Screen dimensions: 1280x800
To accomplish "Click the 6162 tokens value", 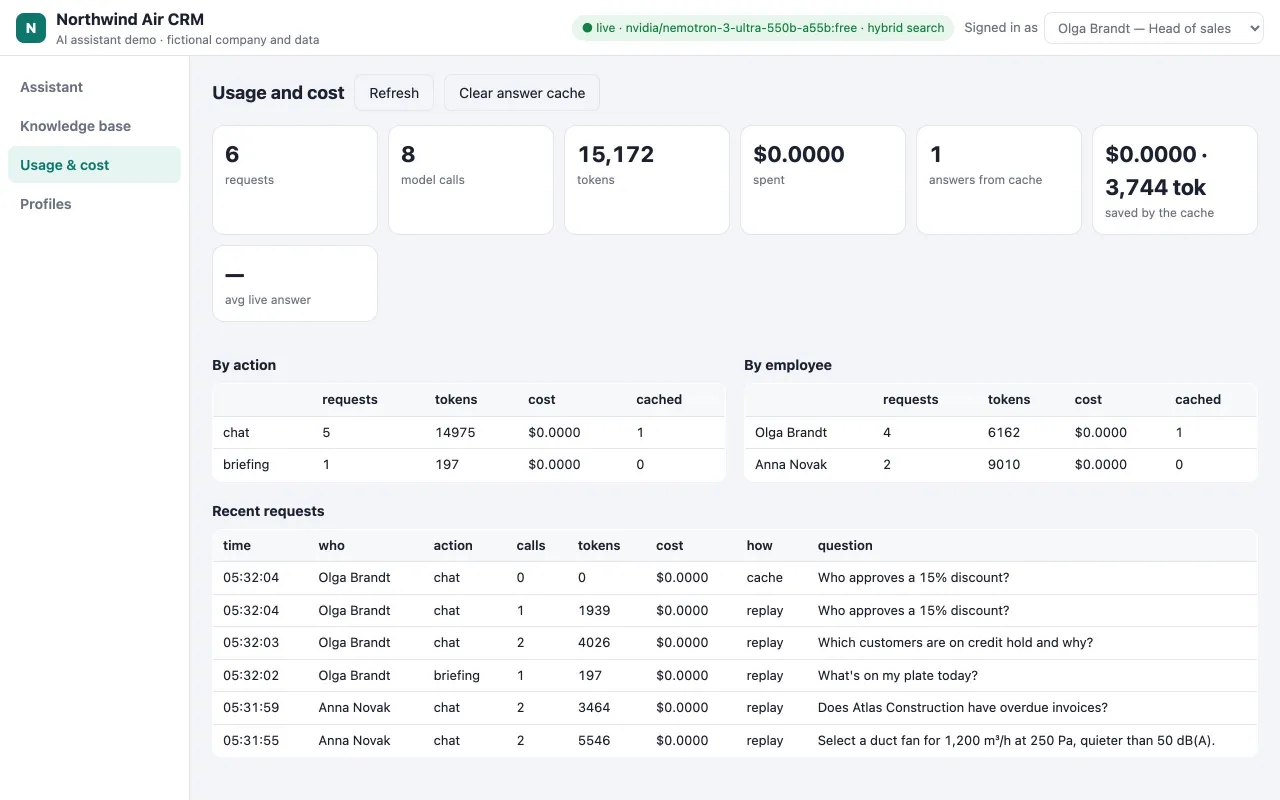I will point(1005,432).
